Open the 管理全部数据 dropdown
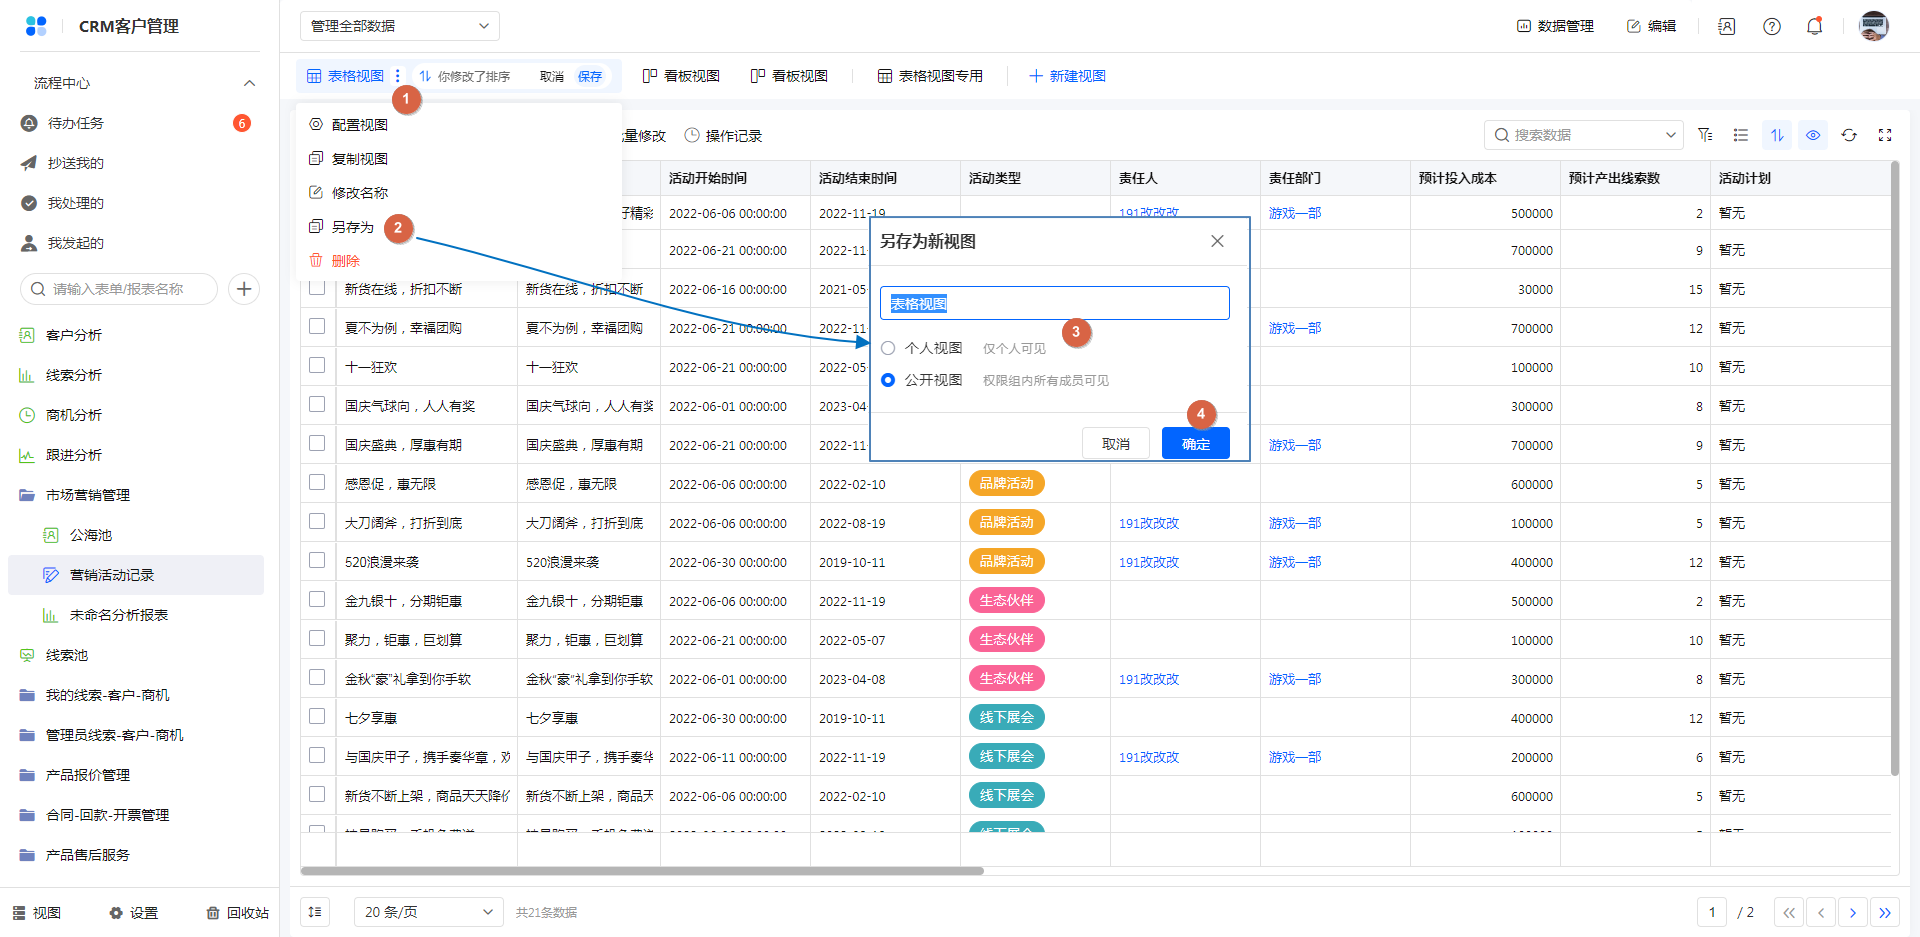The image size is (1920, 937). tap(399, 26)
